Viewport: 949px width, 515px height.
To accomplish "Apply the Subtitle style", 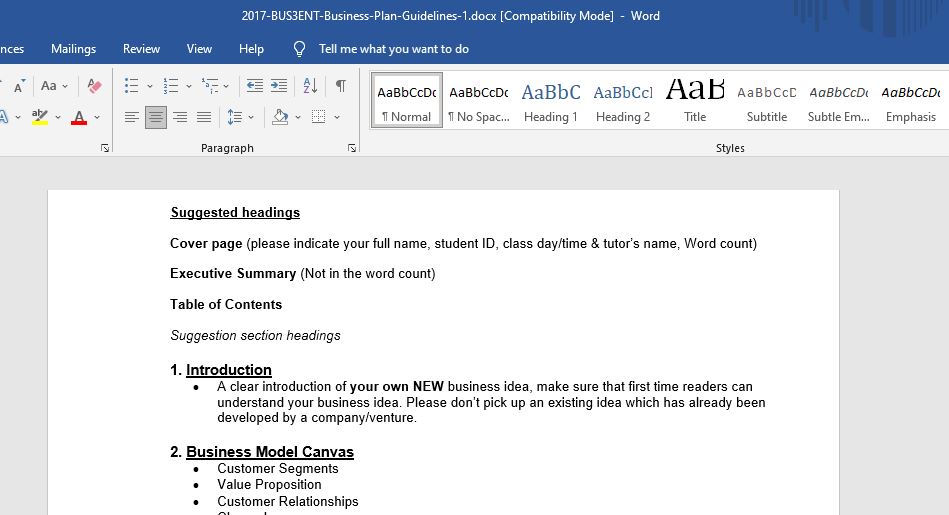I will 767,100.
